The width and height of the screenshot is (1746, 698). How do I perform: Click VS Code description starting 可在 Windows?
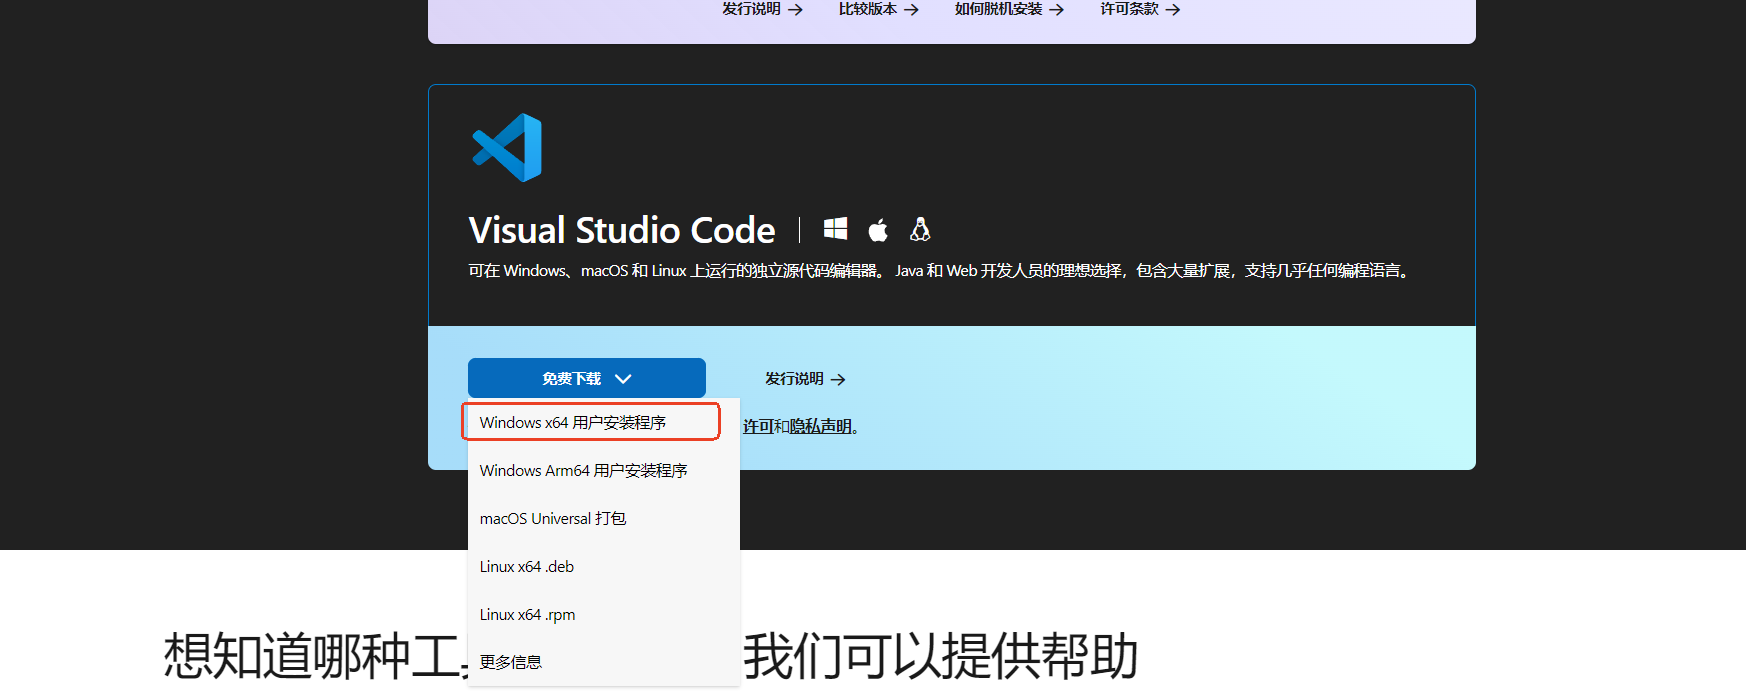click(941, 271)
